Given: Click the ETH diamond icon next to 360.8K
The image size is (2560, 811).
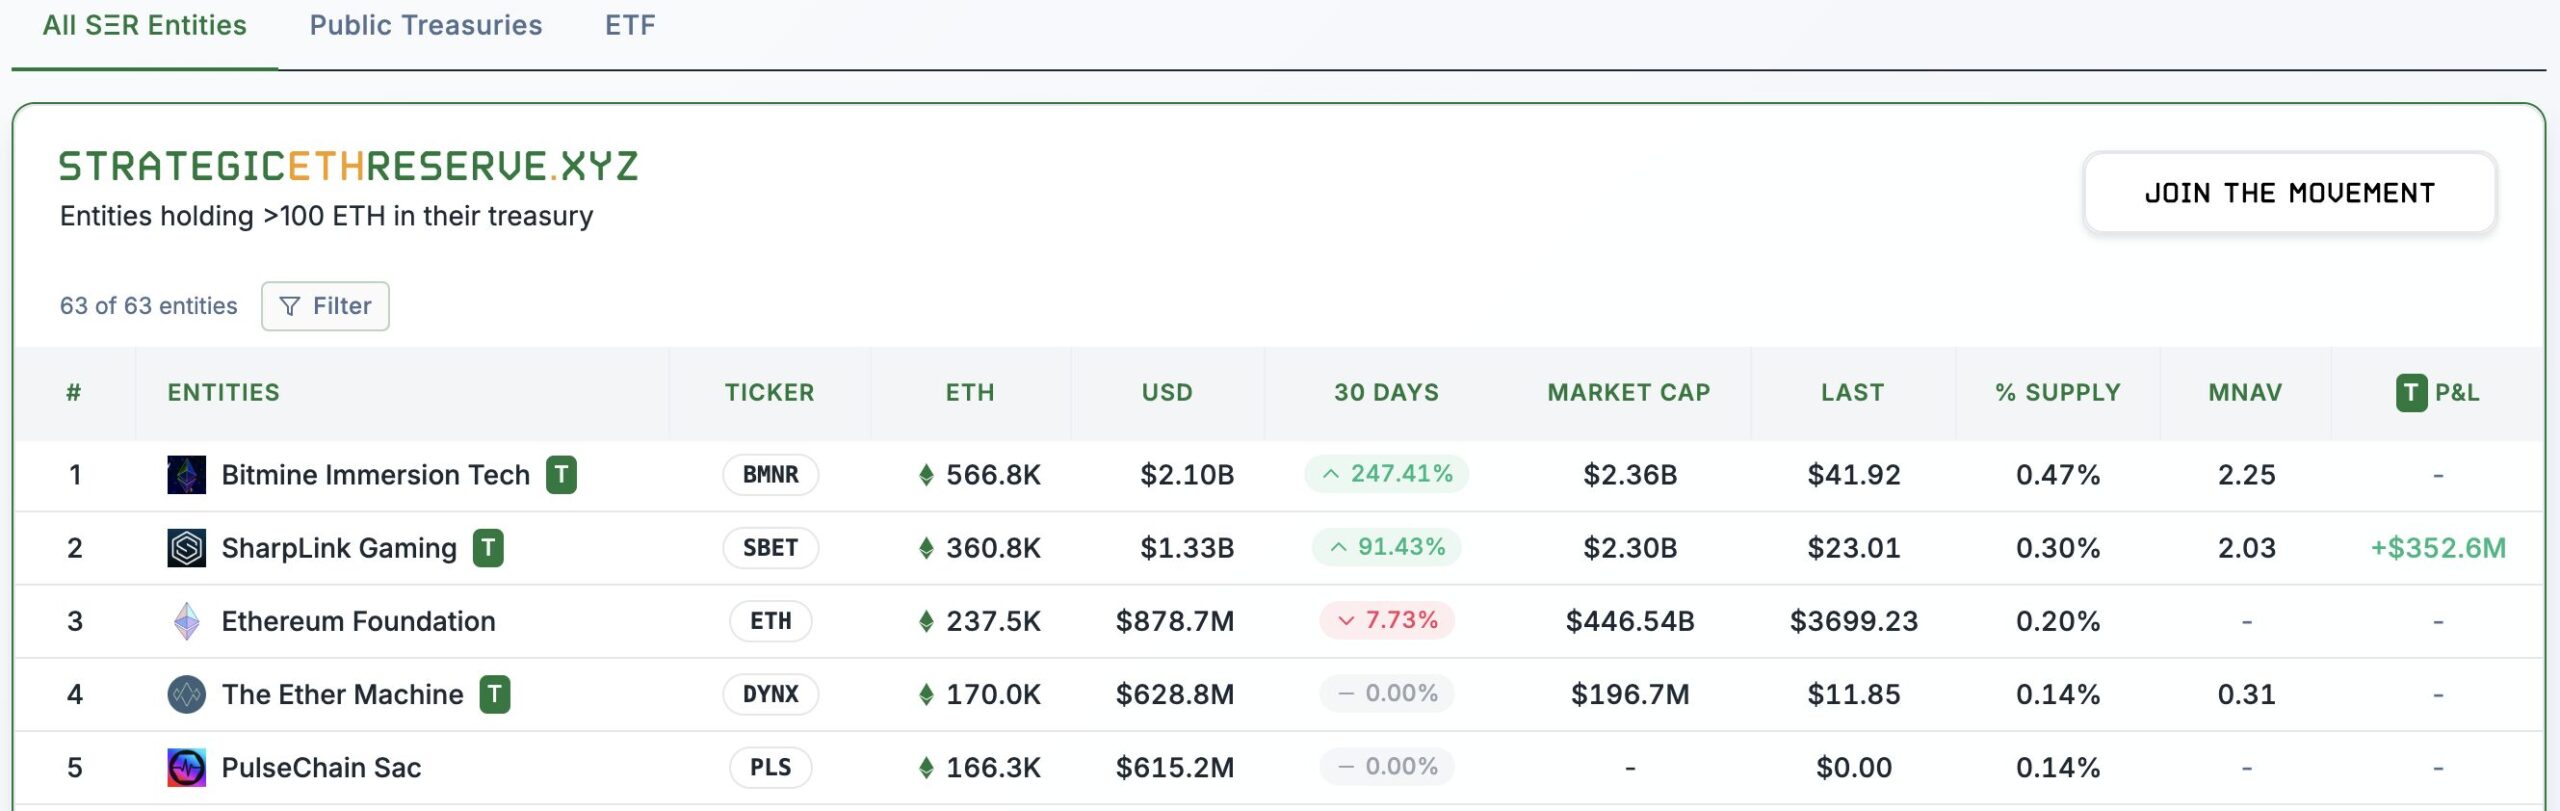Looking at the screenshot, I should [926, 548].
